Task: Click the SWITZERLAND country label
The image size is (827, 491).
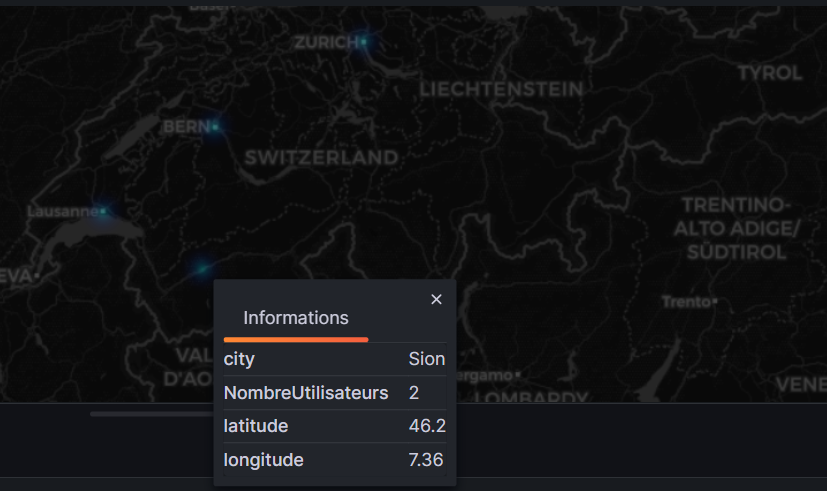Action: click(x=321, y=158)
